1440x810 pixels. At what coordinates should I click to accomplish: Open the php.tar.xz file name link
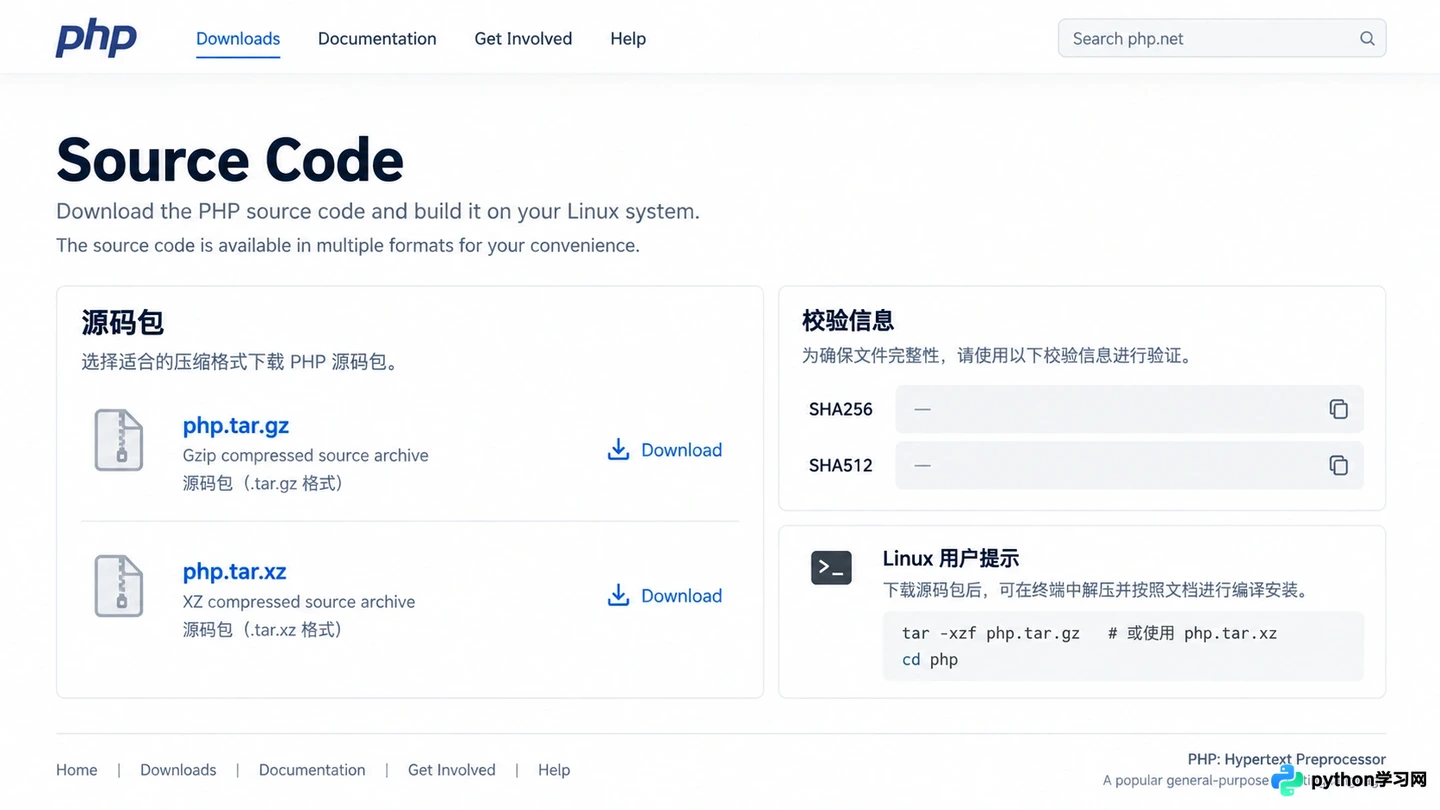click(x=234, y=571)
